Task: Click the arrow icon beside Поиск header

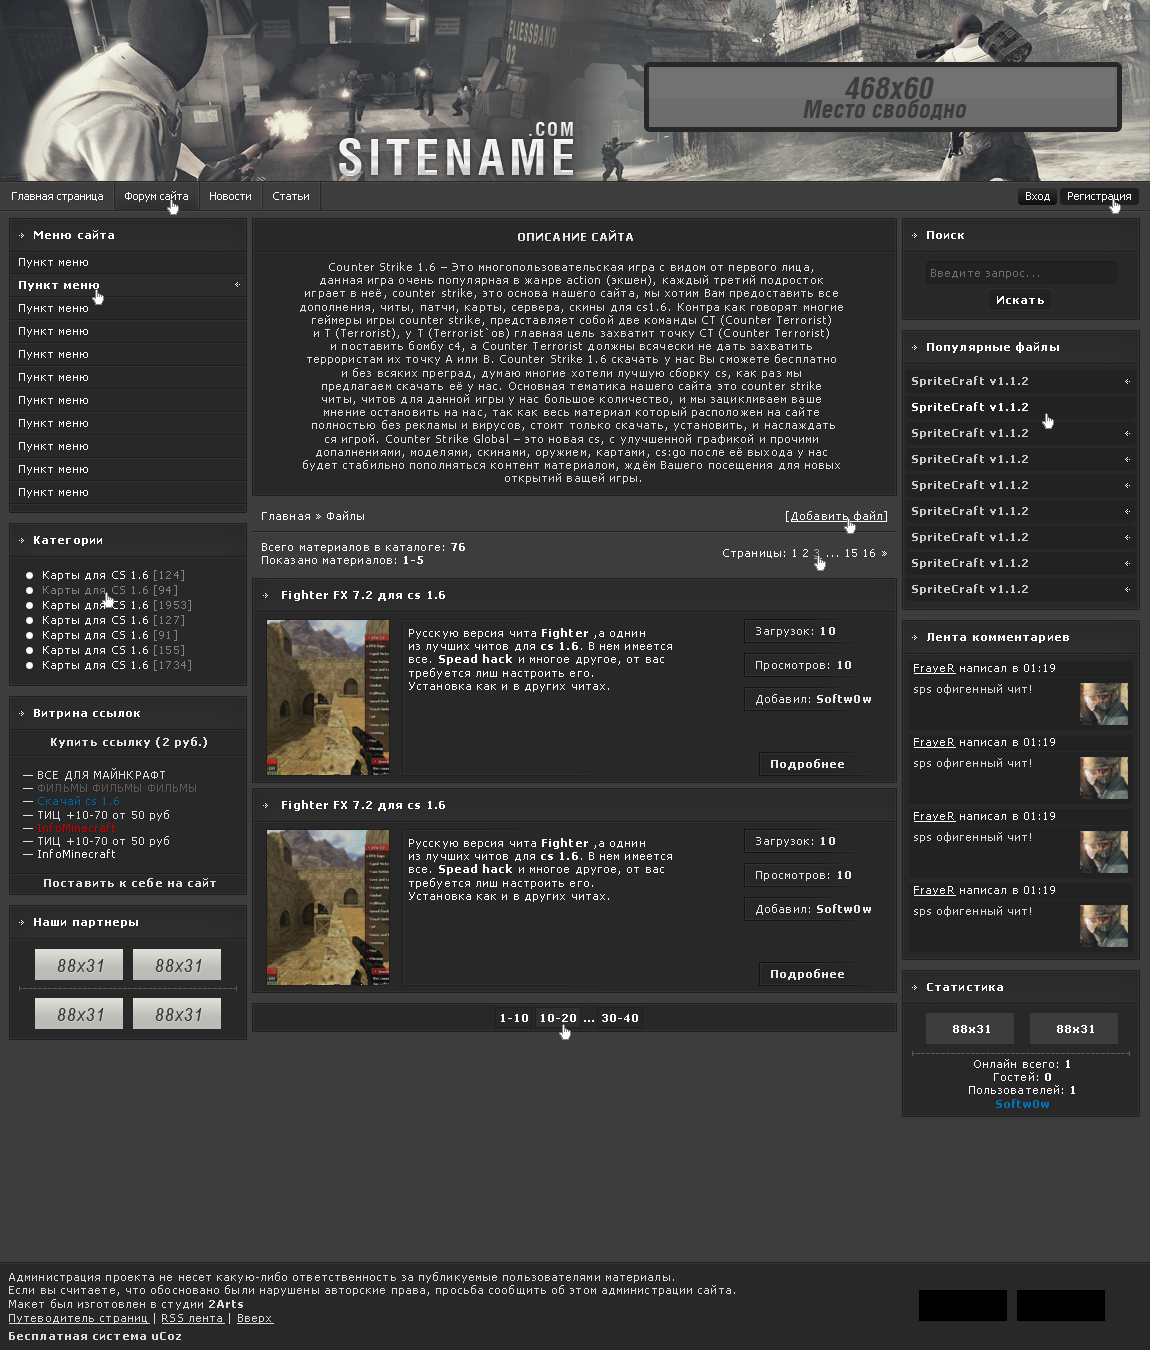Action: [915, 236]
